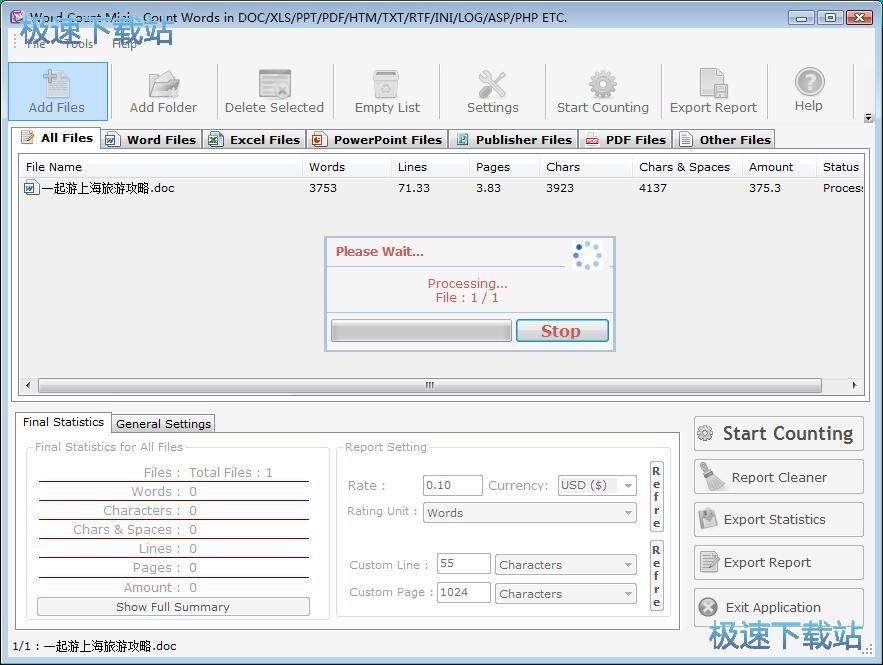The height and width of the screenshot is (665, 883).
Task: Open the Report Cleaner button
Action: [x=778, y=477]
